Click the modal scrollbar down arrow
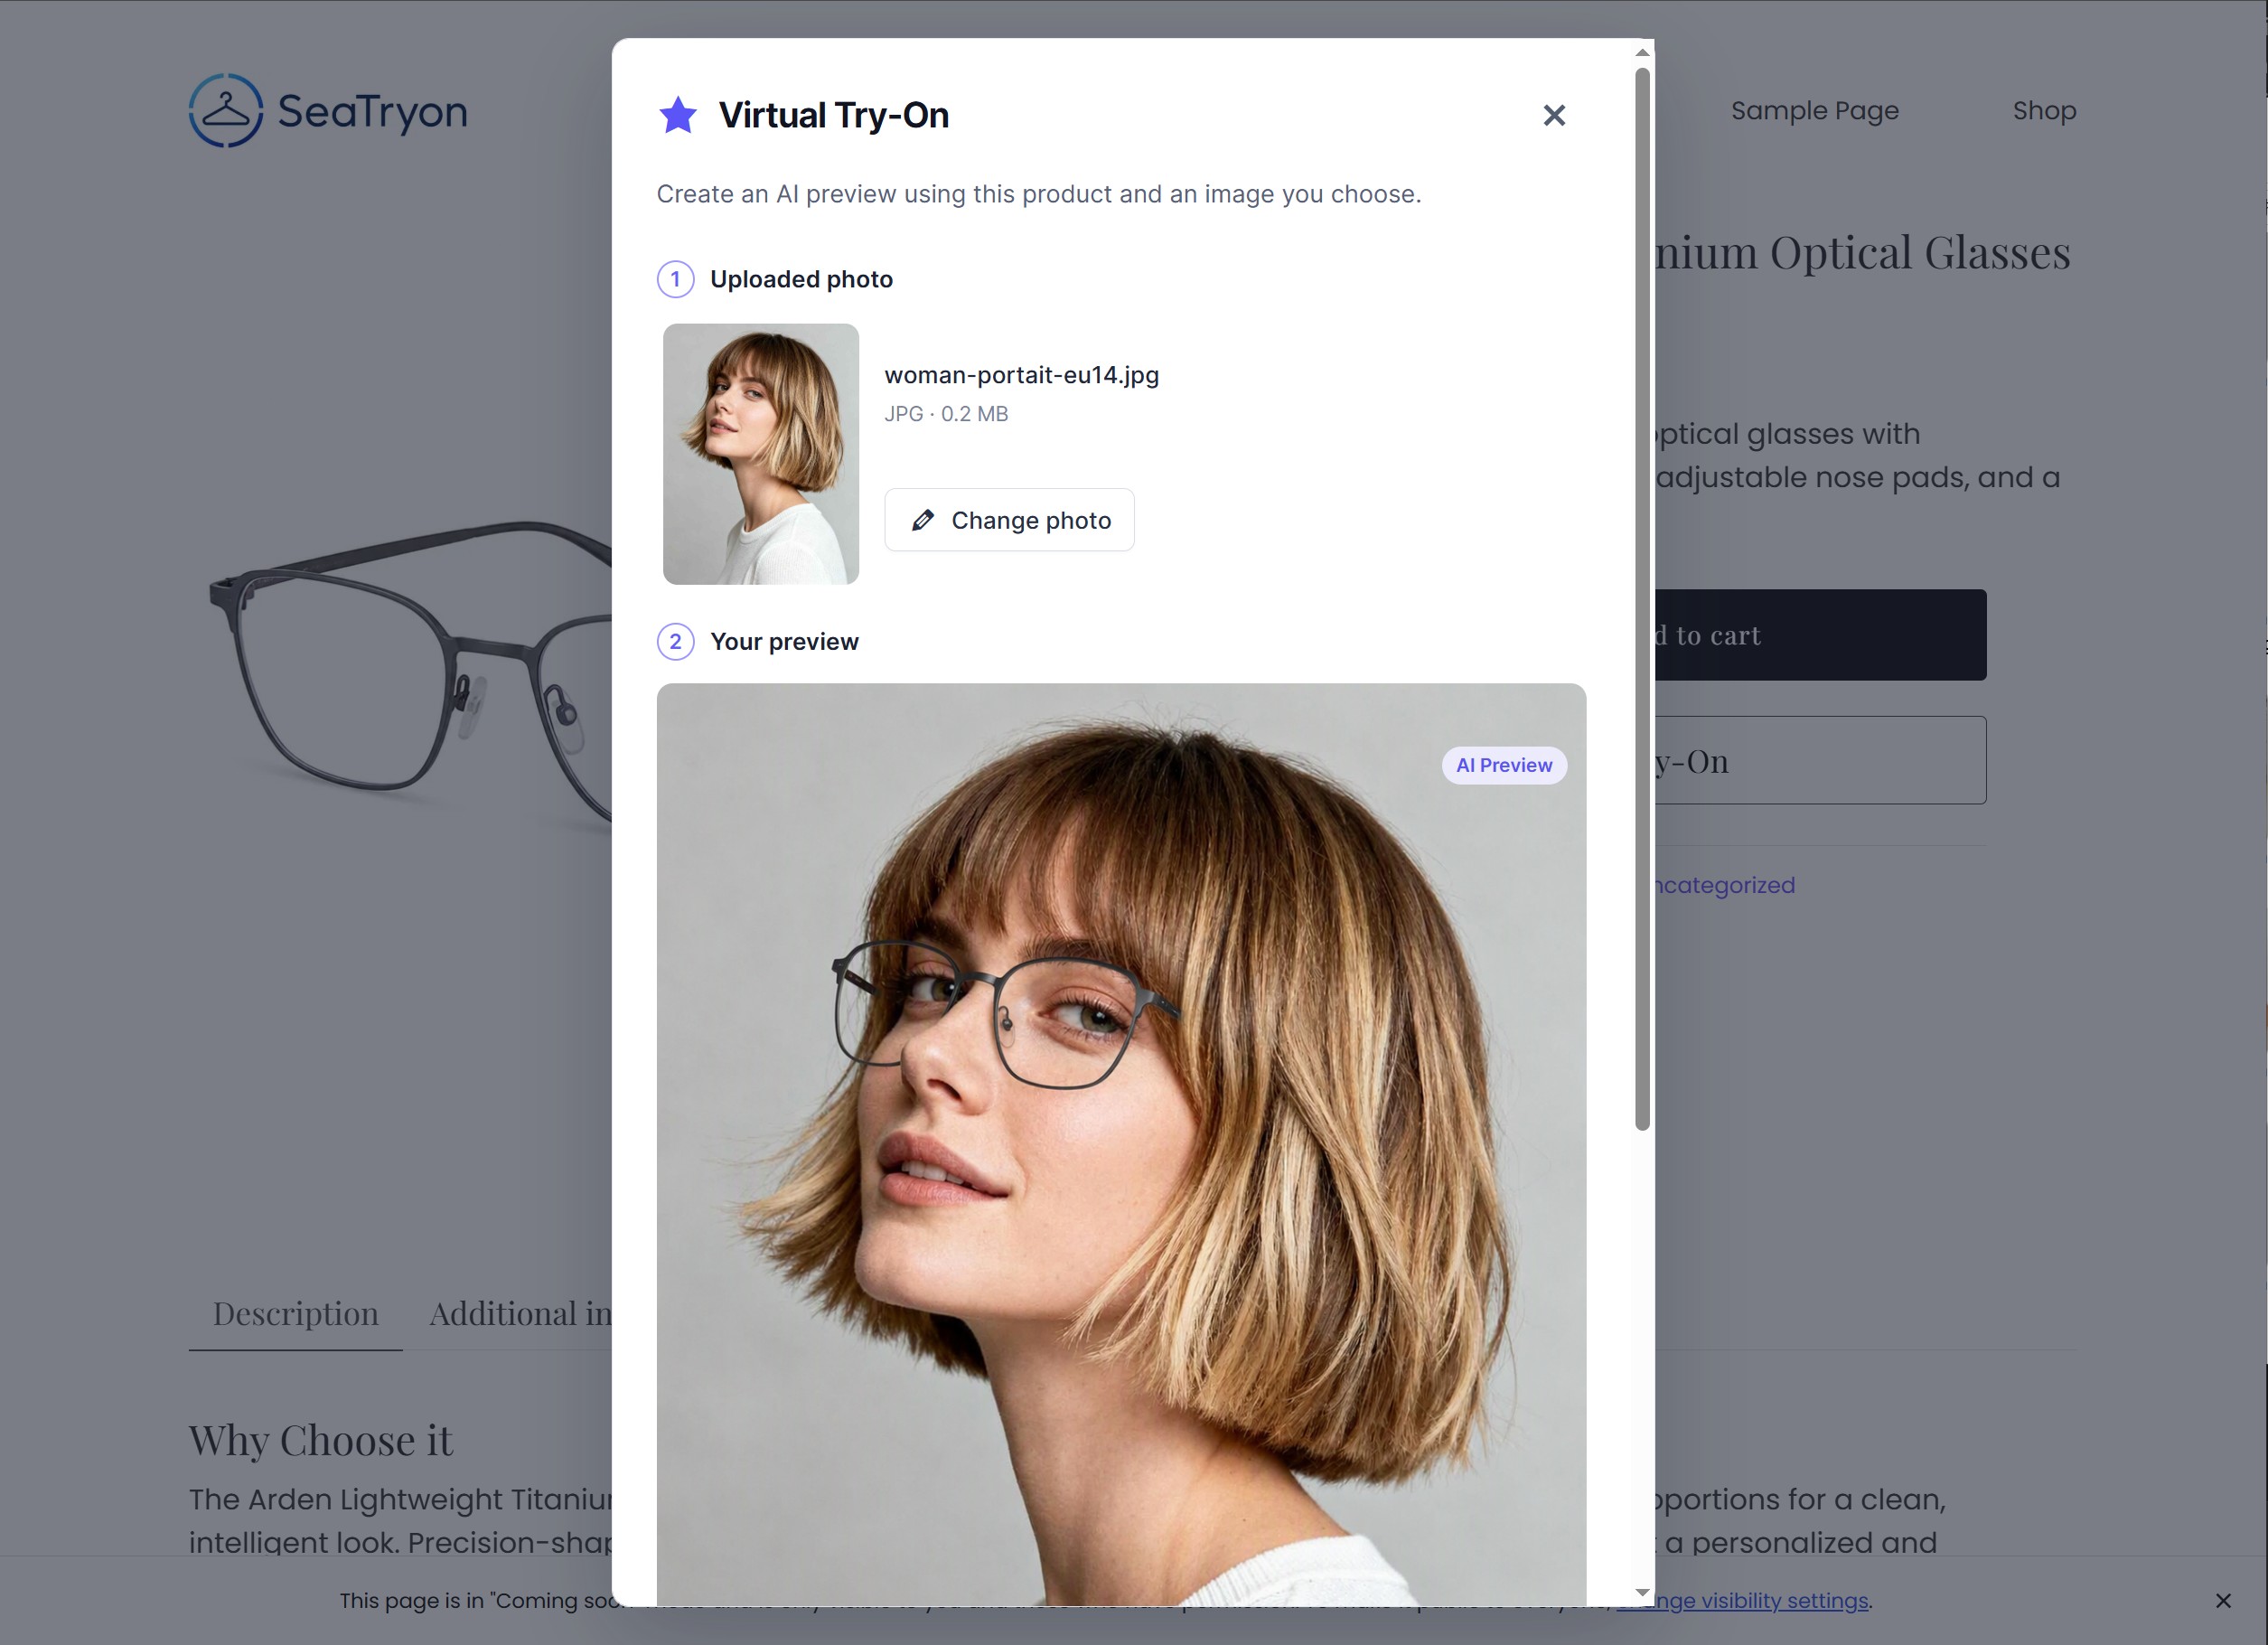The image size is (2268, 1645). point(1642,1592)
